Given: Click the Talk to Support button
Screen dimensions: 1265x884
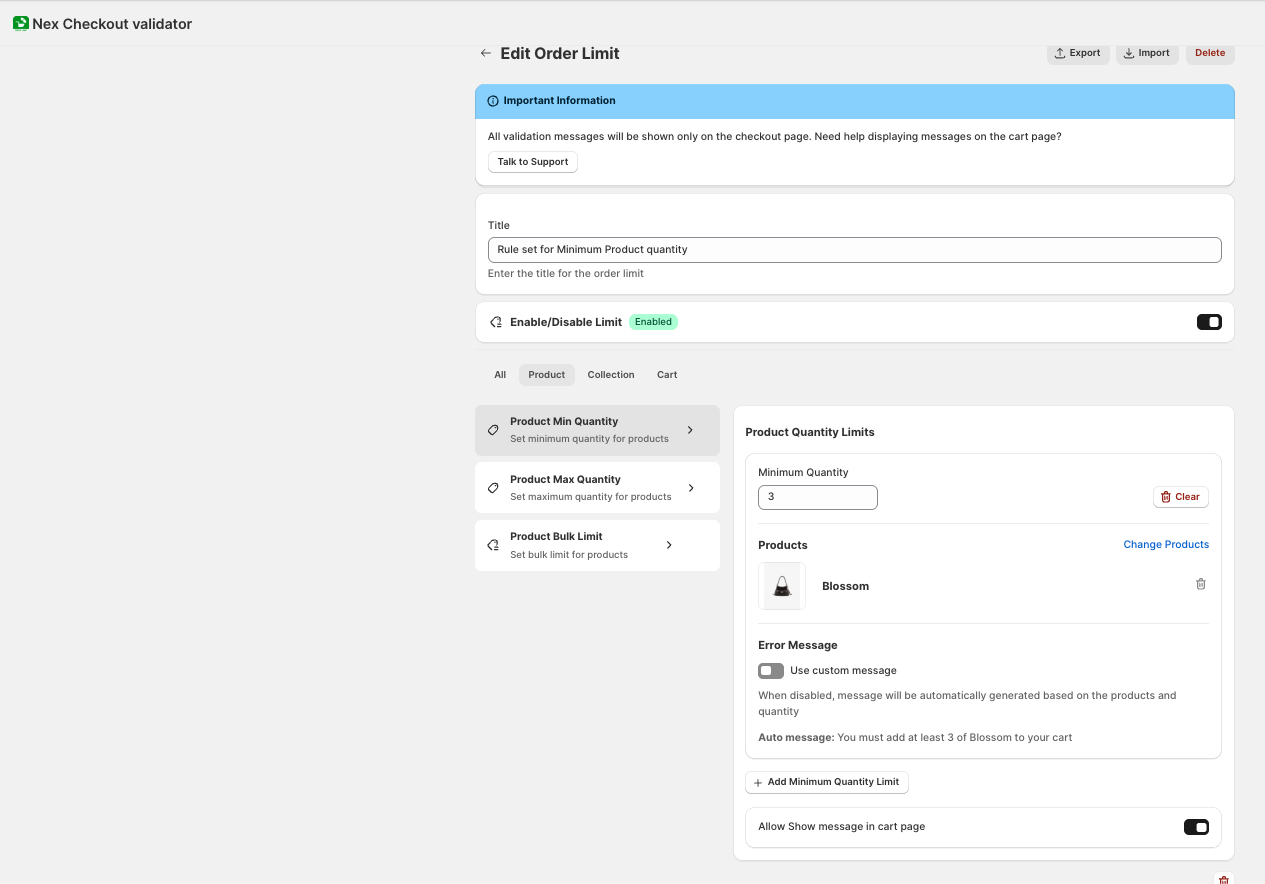Looking at the screenshot, I should [x=533, y=162].
